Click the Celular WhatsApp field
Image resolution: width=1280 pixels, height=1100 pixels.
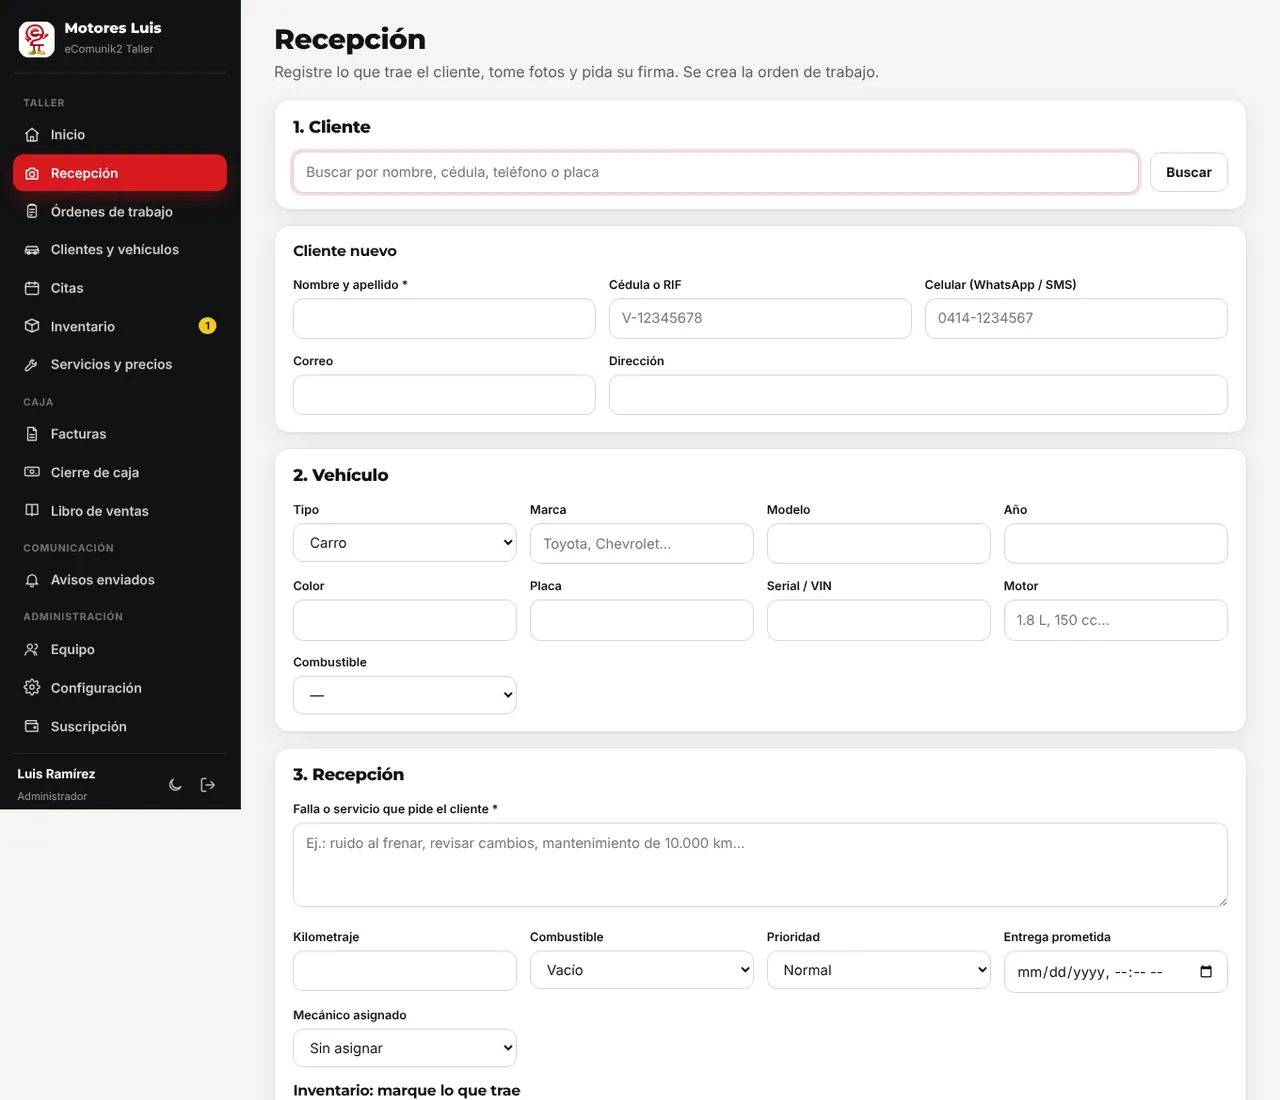coord(1076,318)
